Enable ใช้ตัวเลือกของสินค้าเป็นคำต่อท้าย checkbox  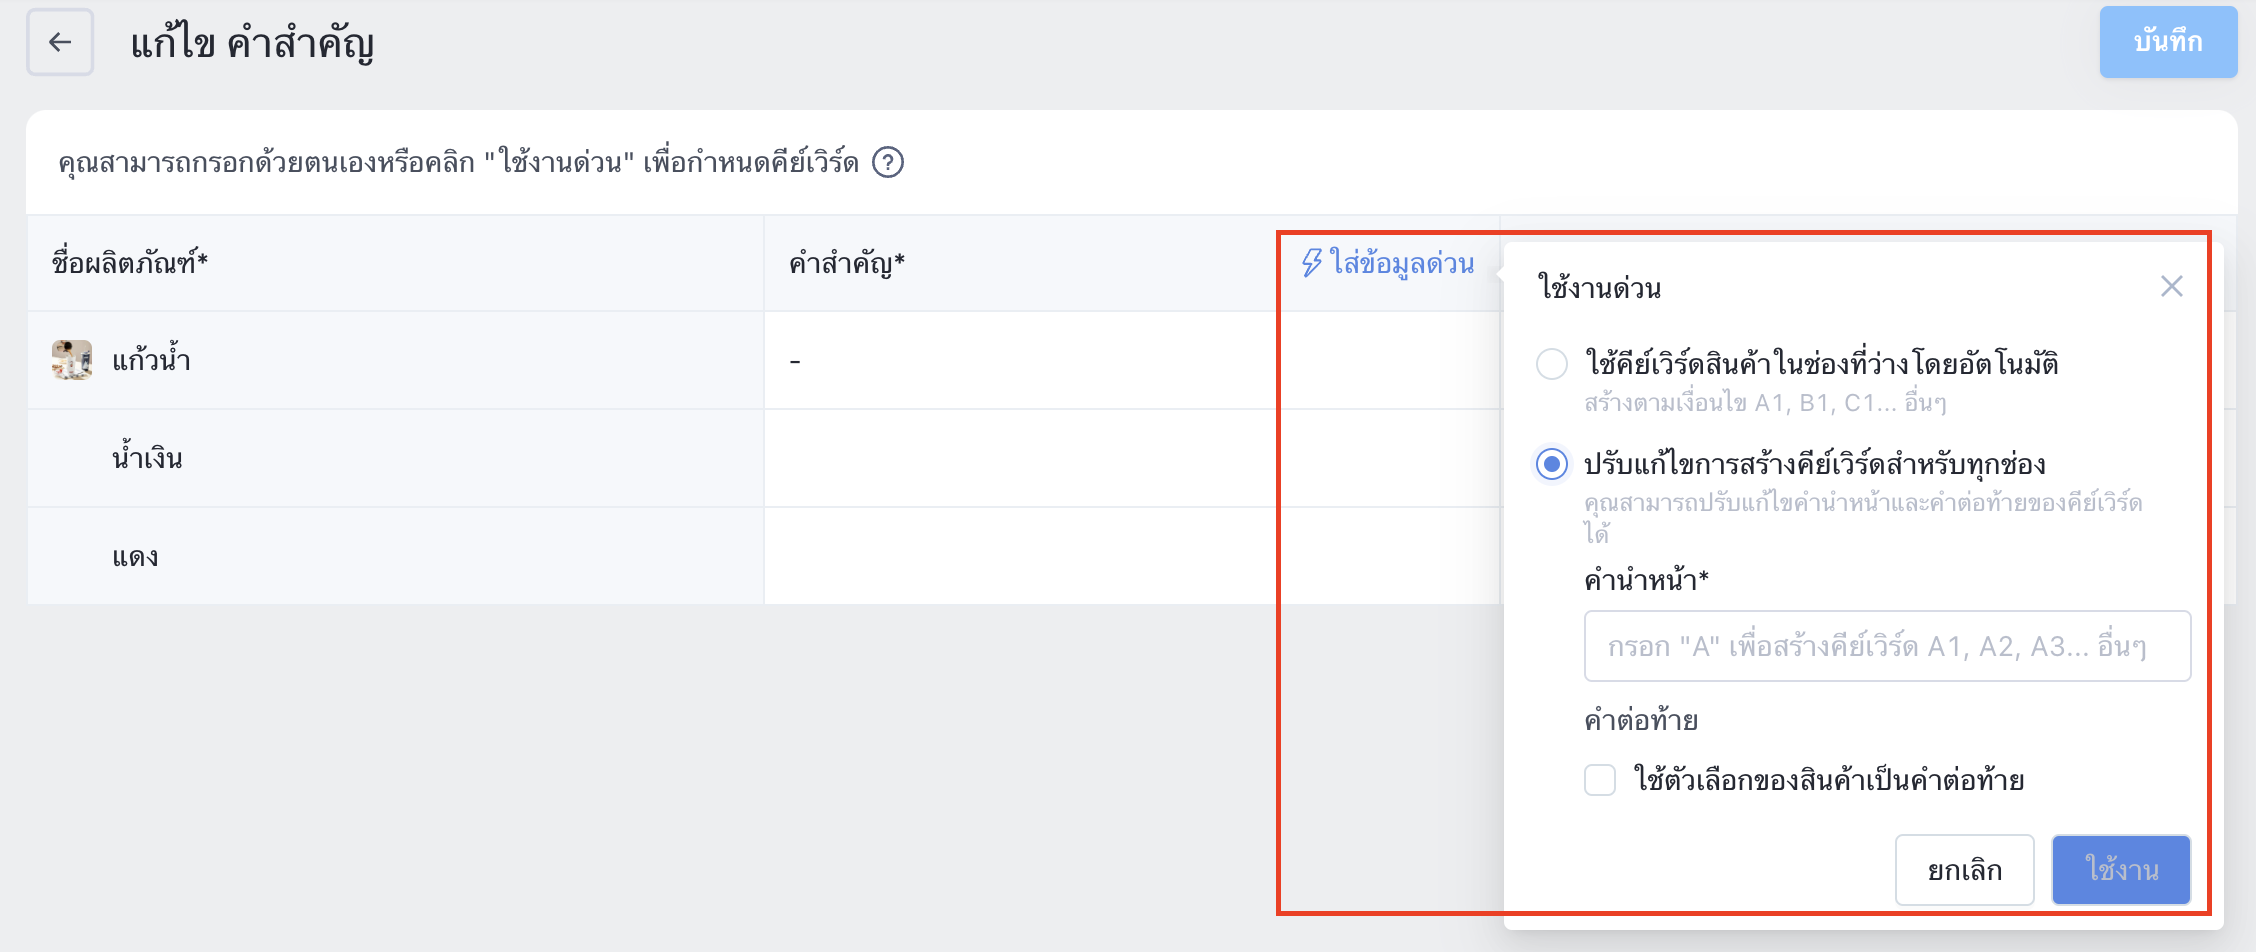point(1600,780)
